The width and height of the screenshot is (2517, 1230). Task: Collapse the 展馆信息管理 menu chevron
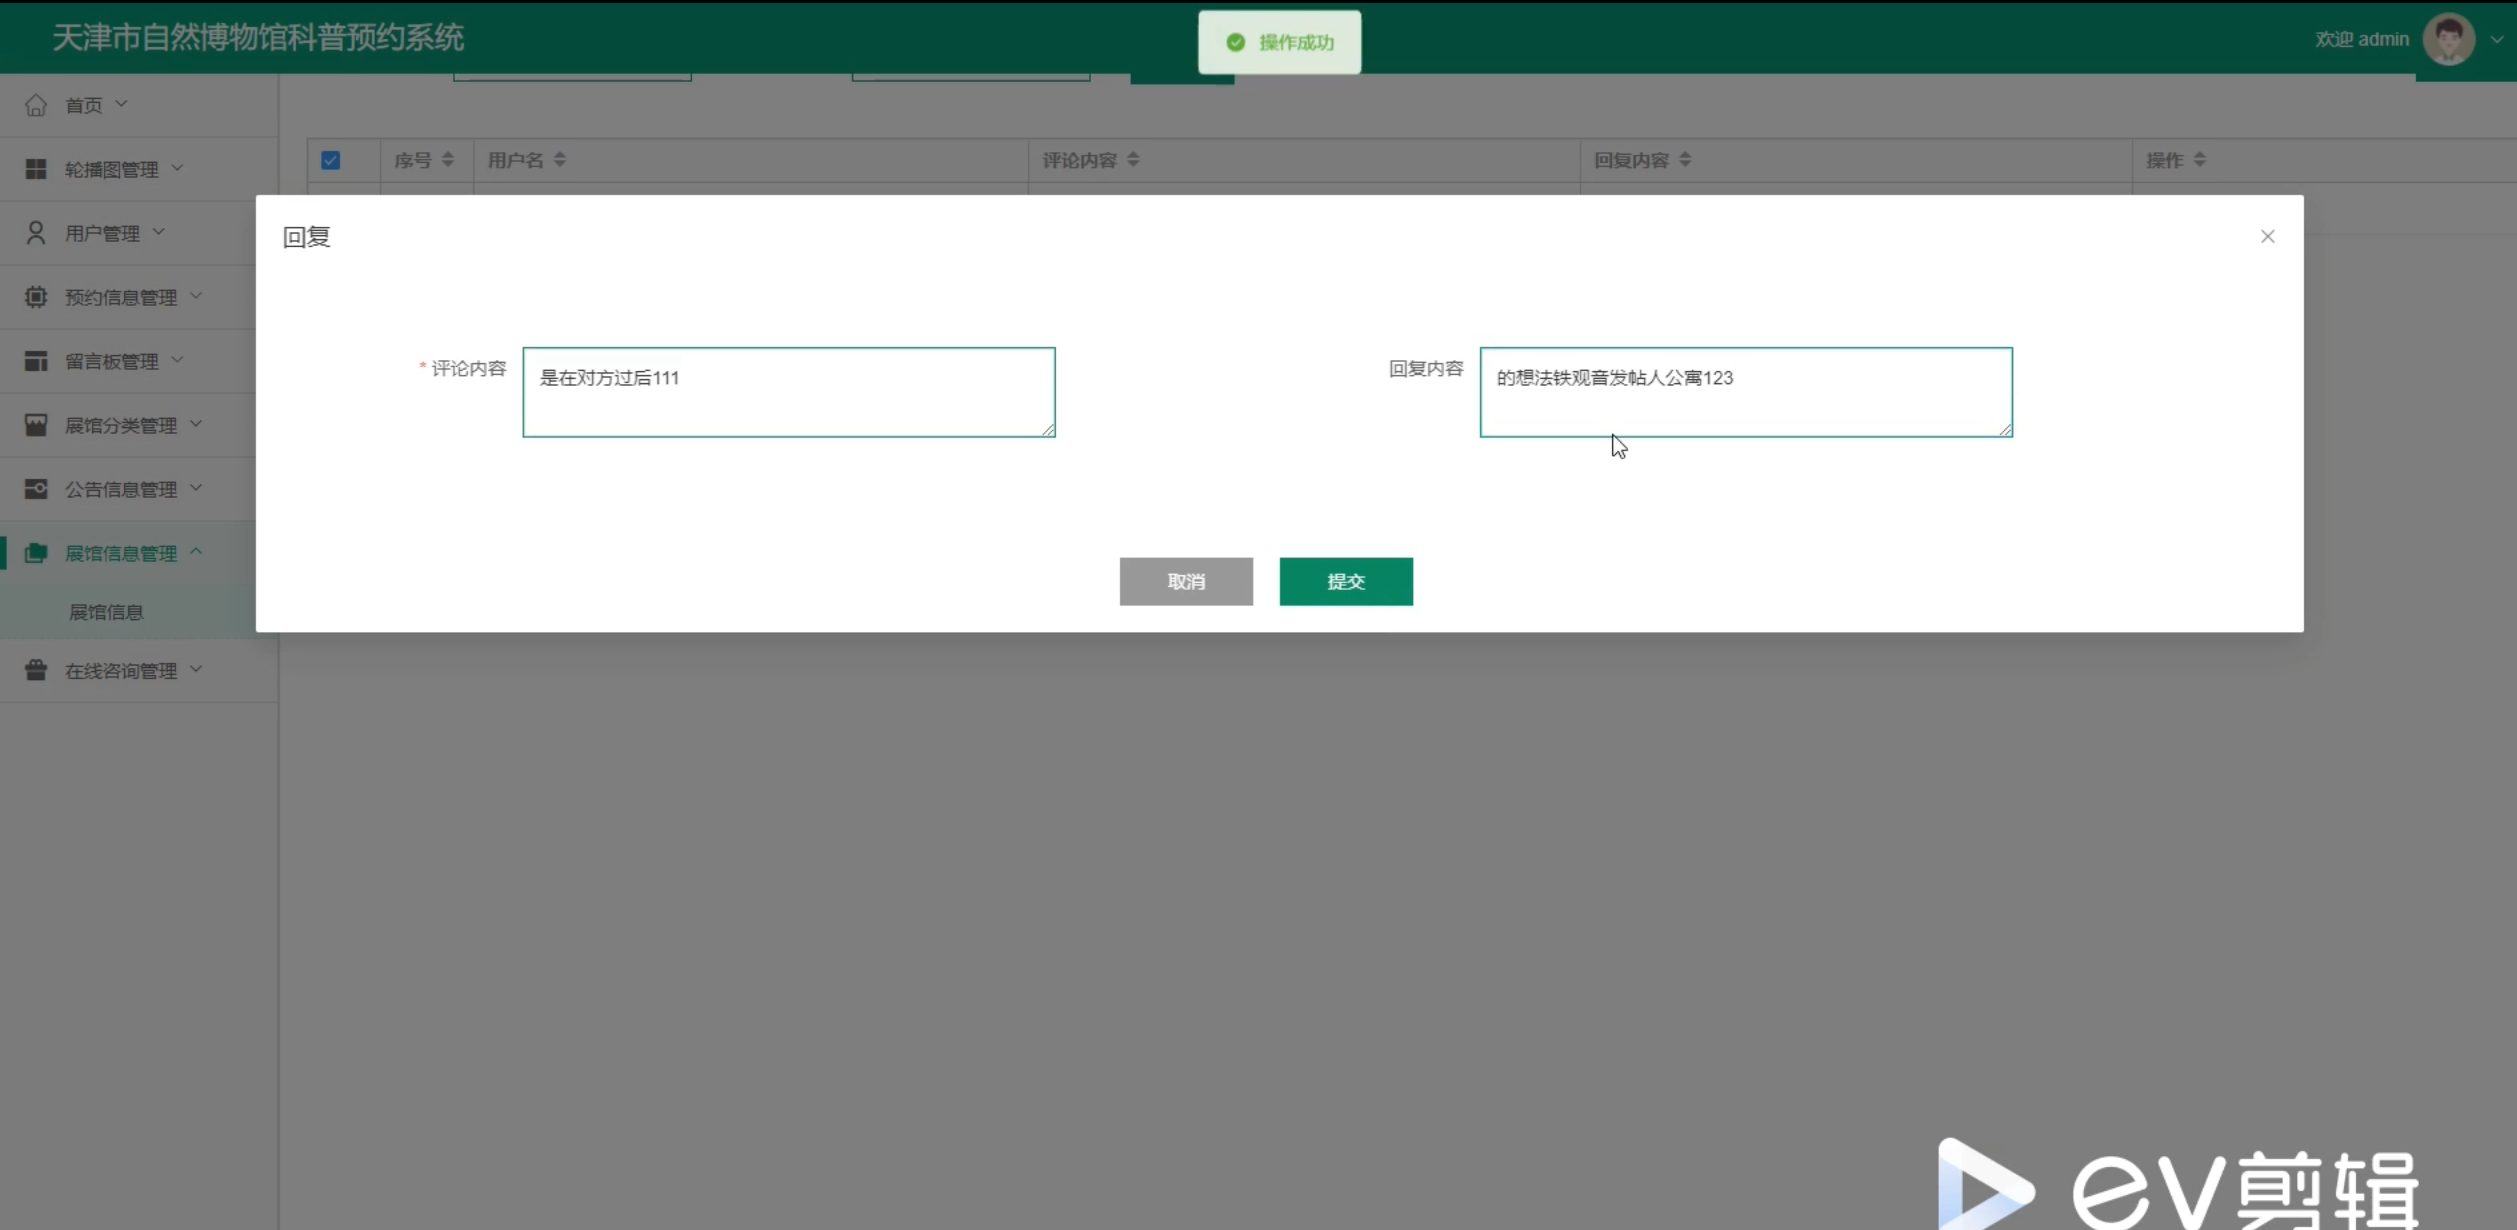196,552
